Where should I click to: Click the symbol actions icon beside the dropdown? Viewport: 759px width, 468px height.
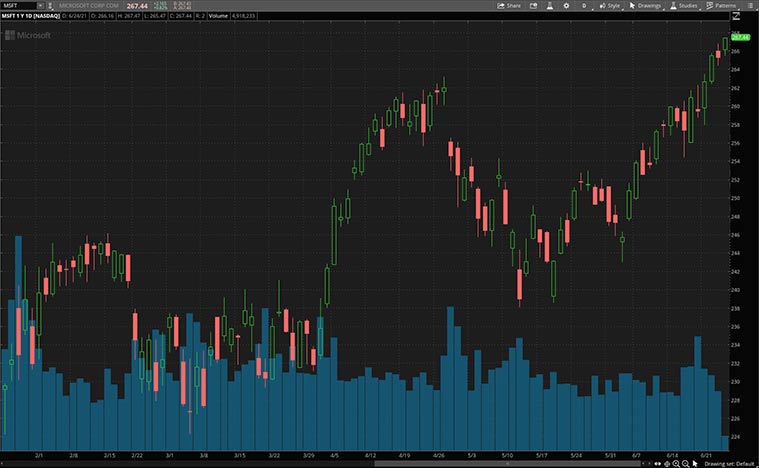tap(50, 6)
